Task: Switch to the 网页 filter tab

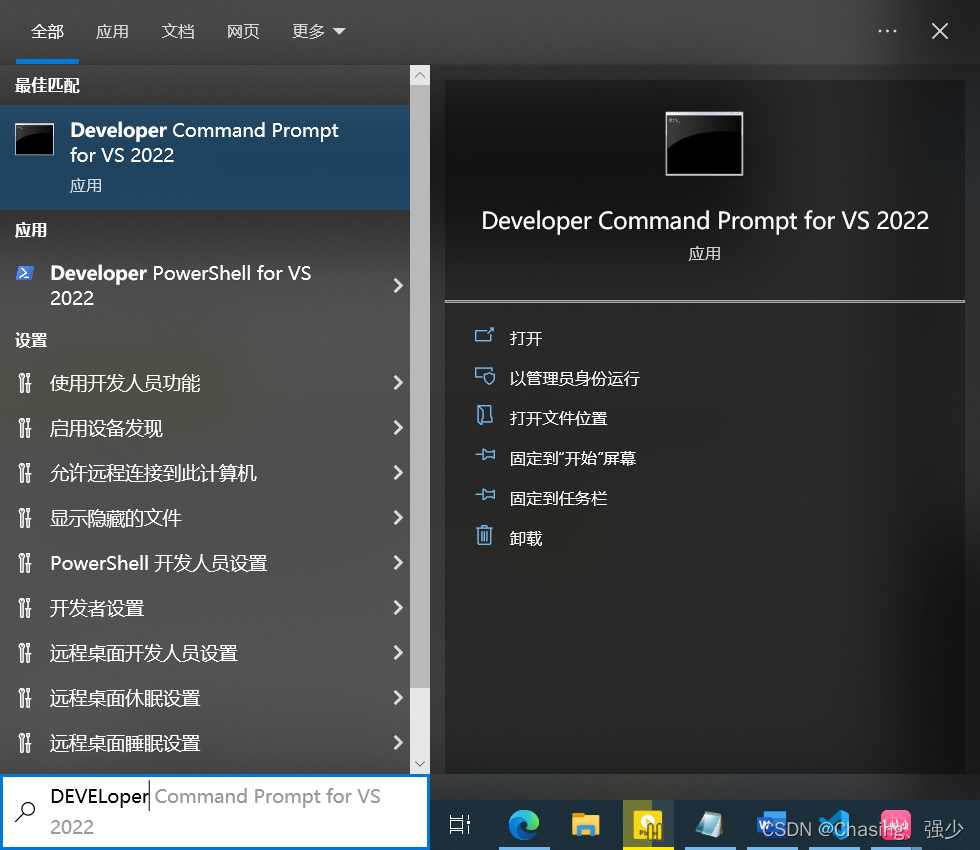Action: pos(243,31)
